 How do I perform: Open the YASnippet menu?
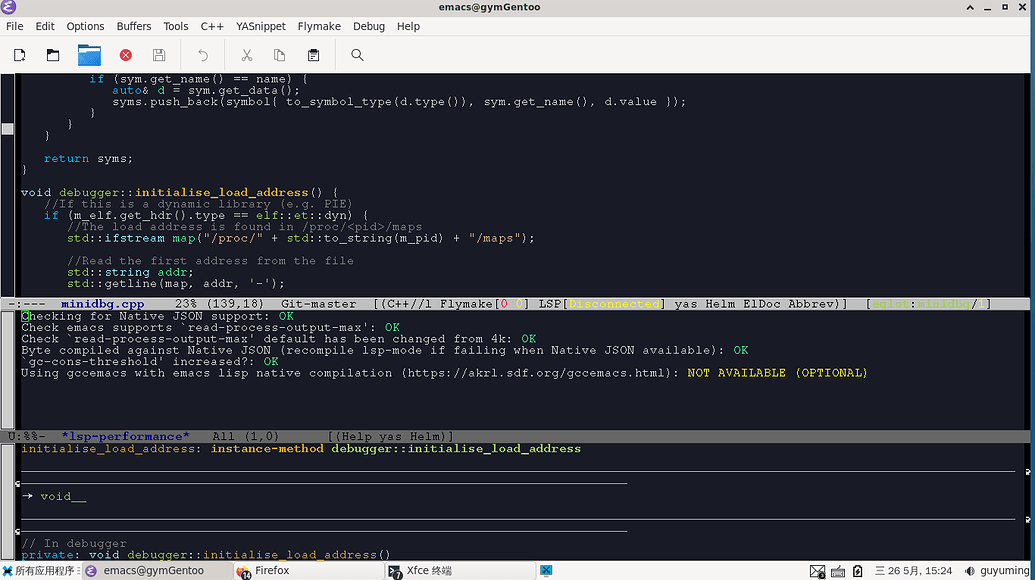[260, 26]
